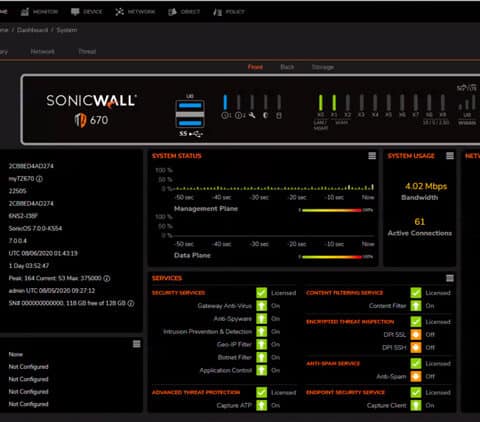Screen dimensions: 480x422
Task: Open the POLICY top menu
Action: (x=229, y=12)
